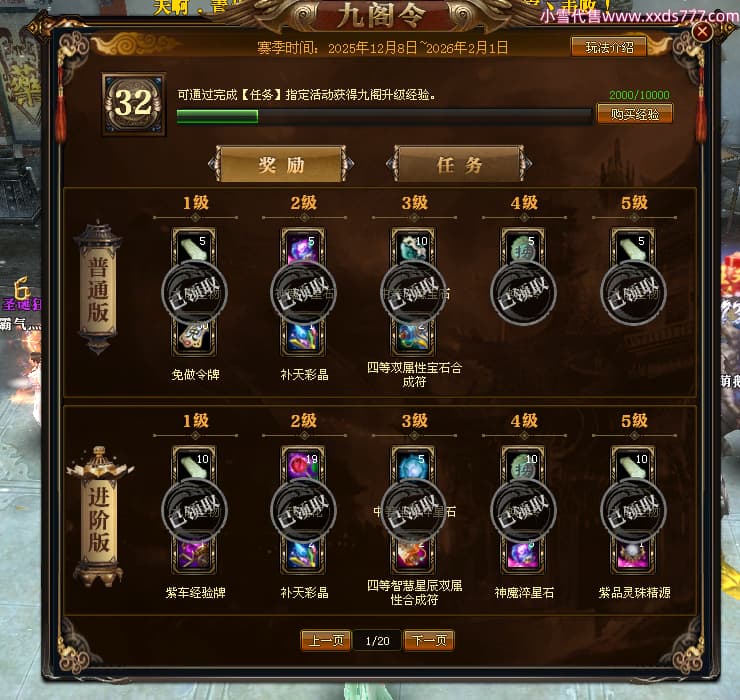
Task: Click the 补天彩晶 icon in 进阶版 row
Action: pyautogui.click(x=303, y=556)
